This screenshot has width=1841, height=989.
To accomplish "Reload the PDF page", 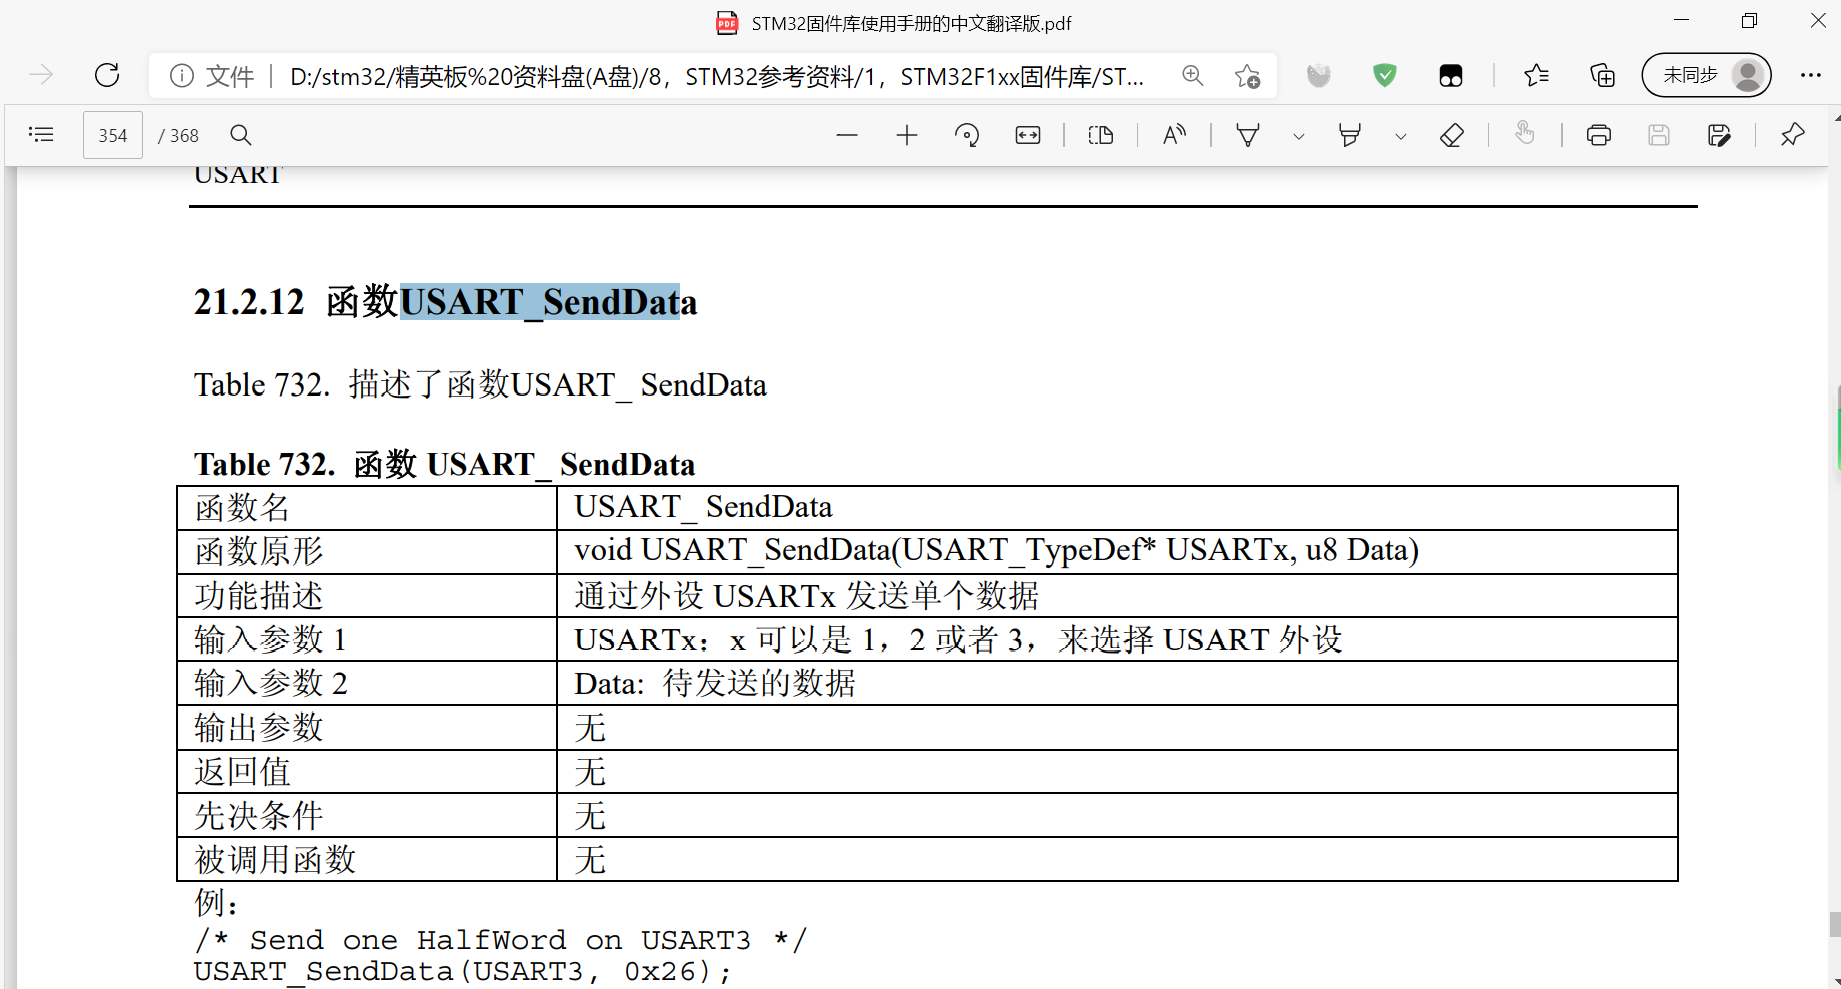I will (107, 75).
